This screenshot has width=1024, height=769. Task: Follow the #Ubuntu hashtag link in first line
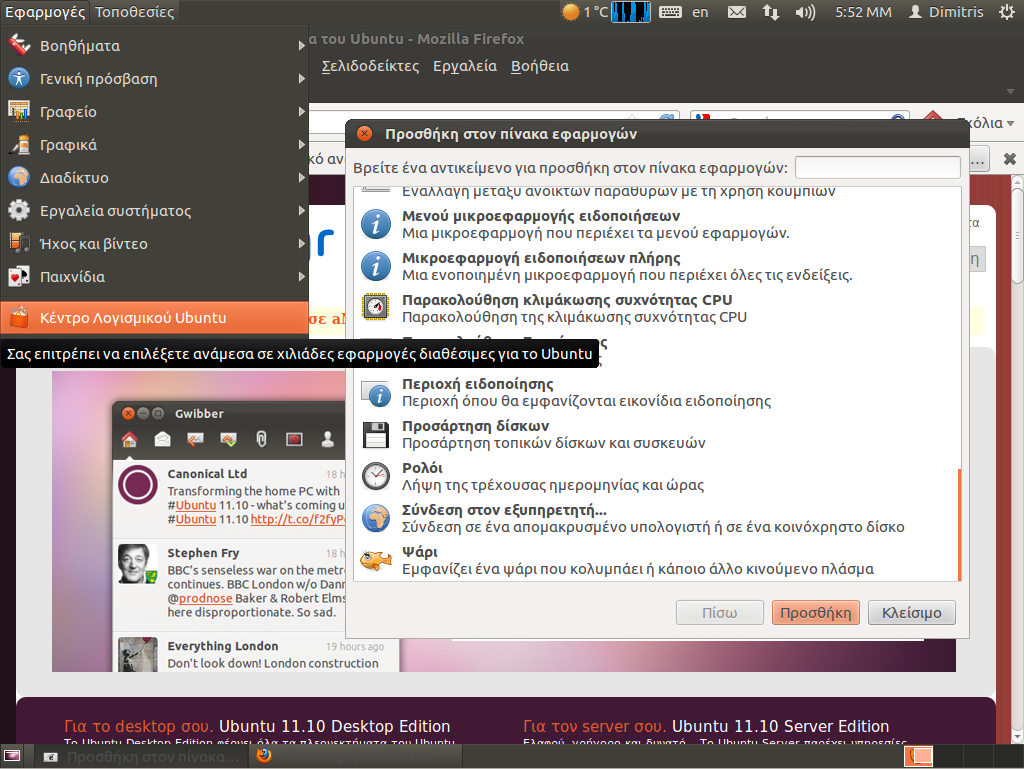192,505
